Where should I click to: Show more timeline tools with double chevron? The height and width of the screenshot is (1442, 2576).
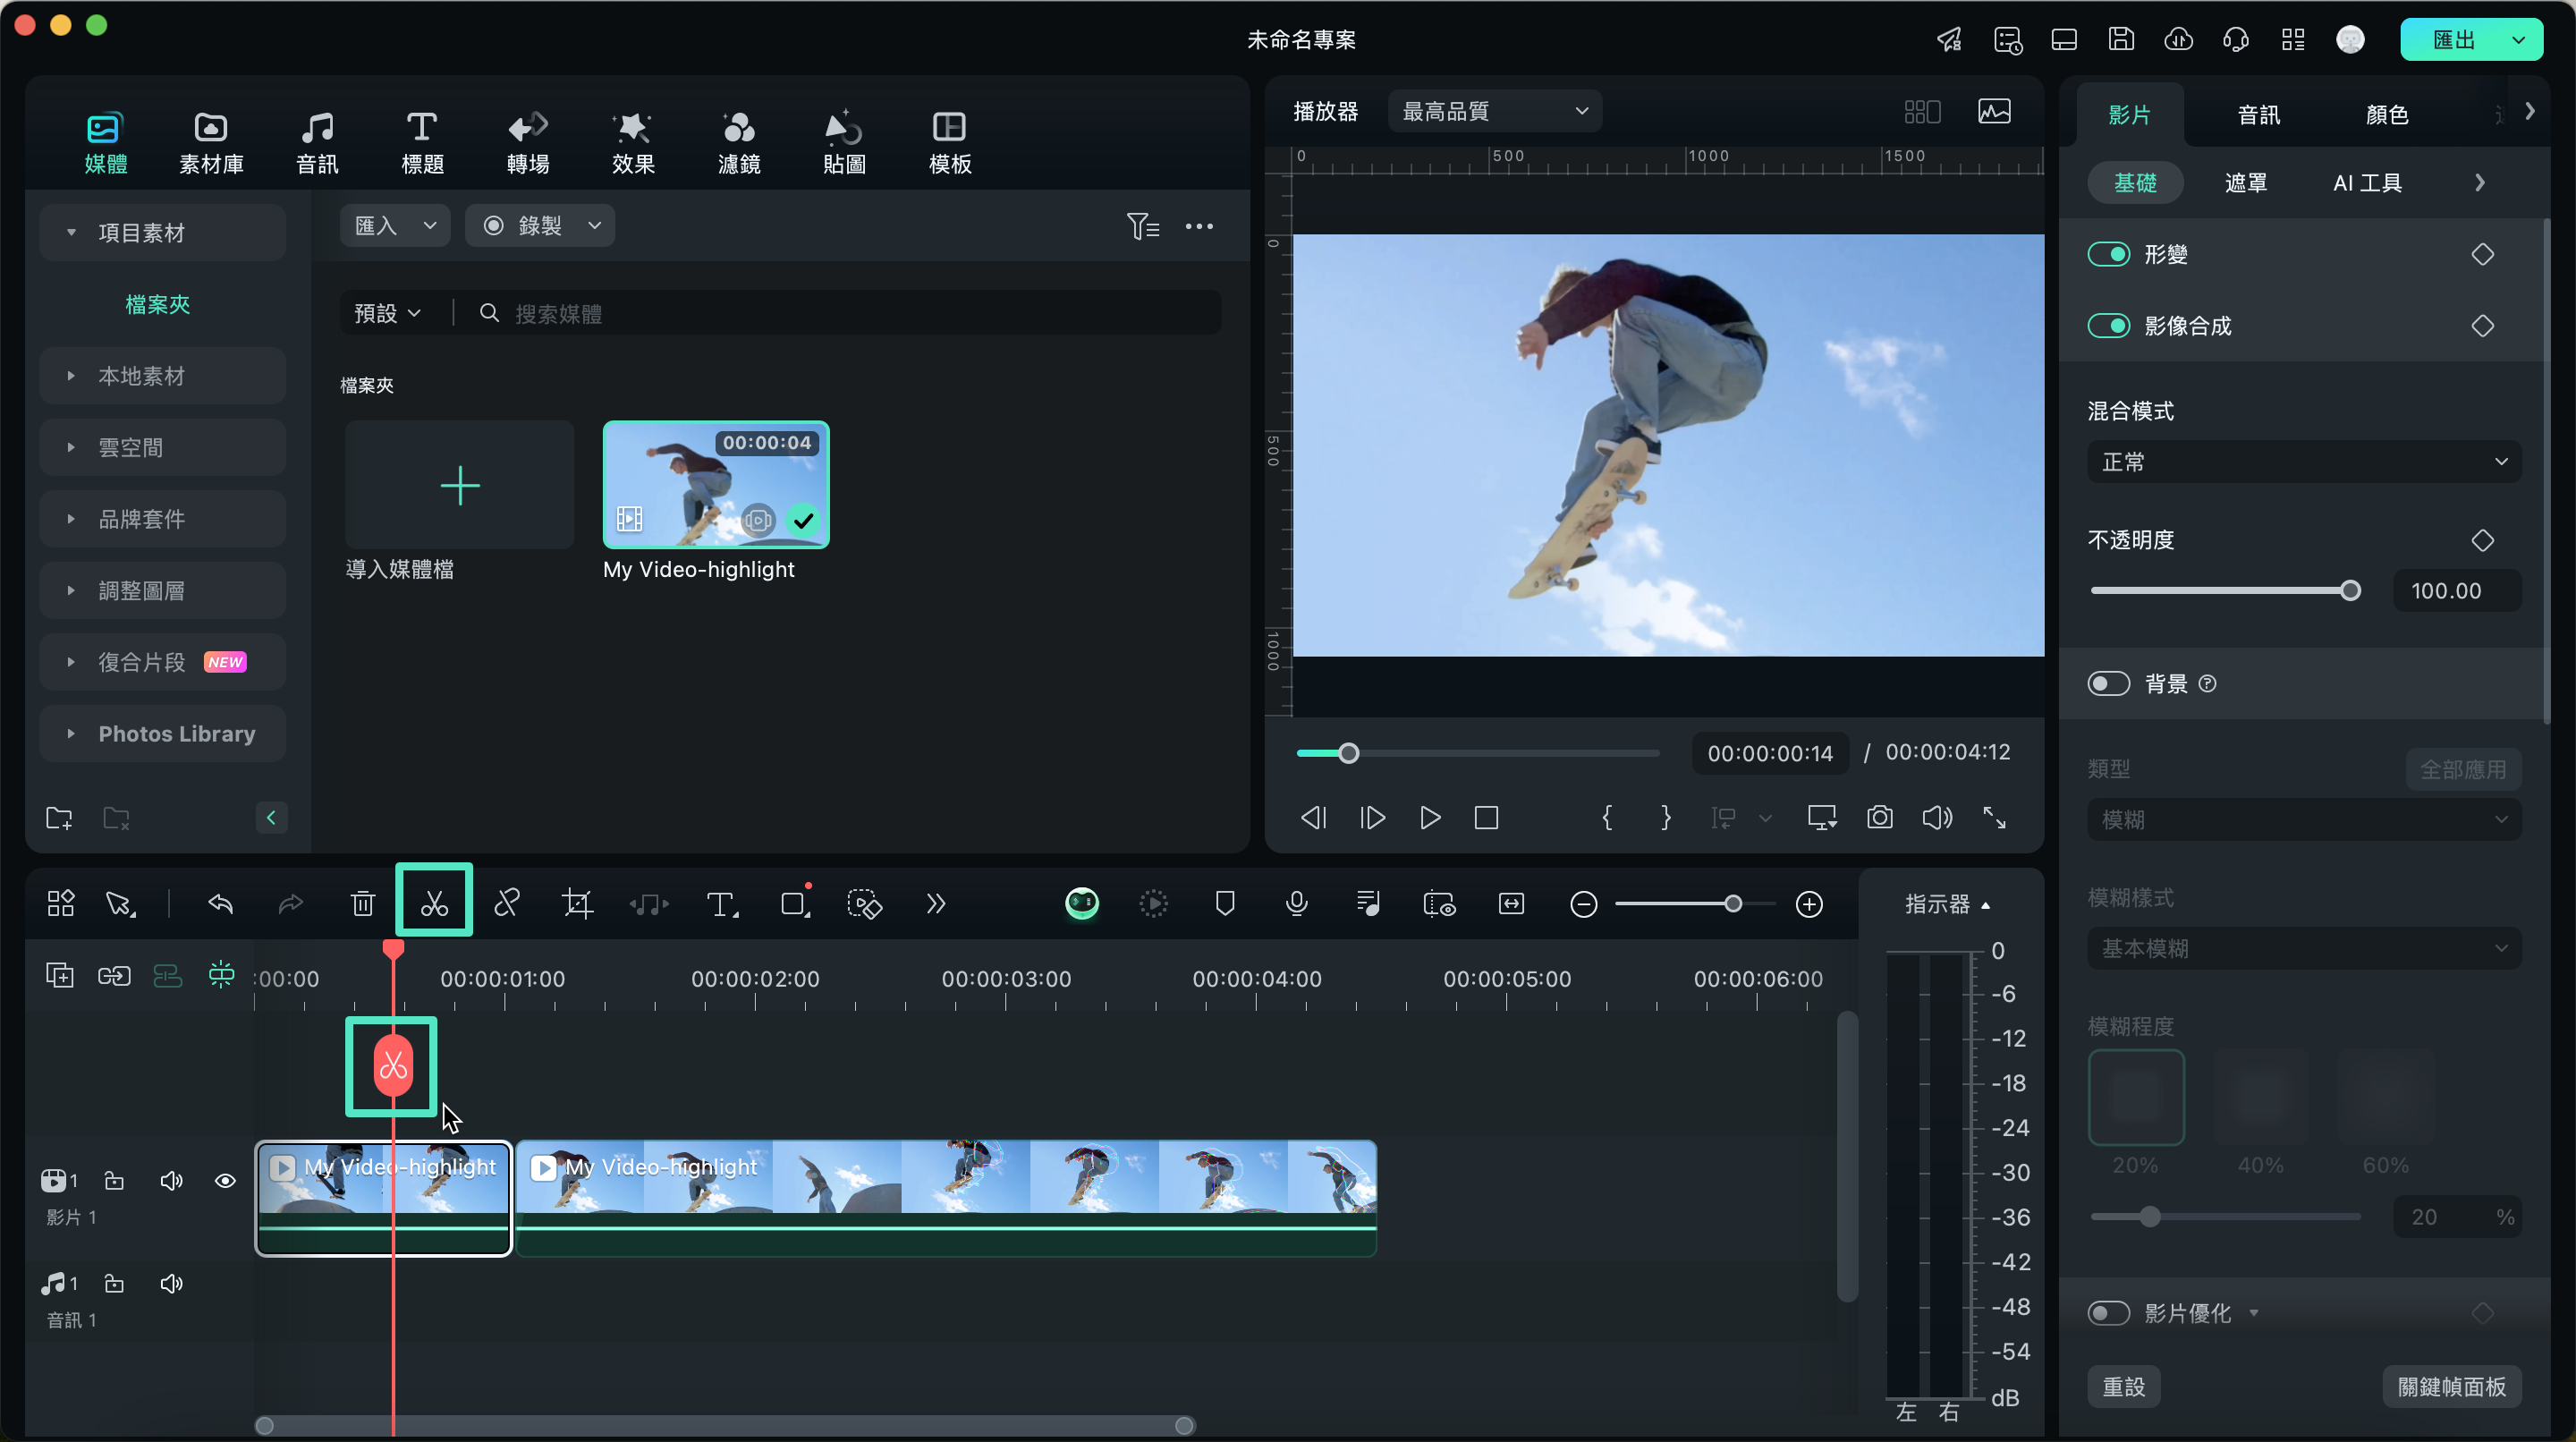(936, 904)
